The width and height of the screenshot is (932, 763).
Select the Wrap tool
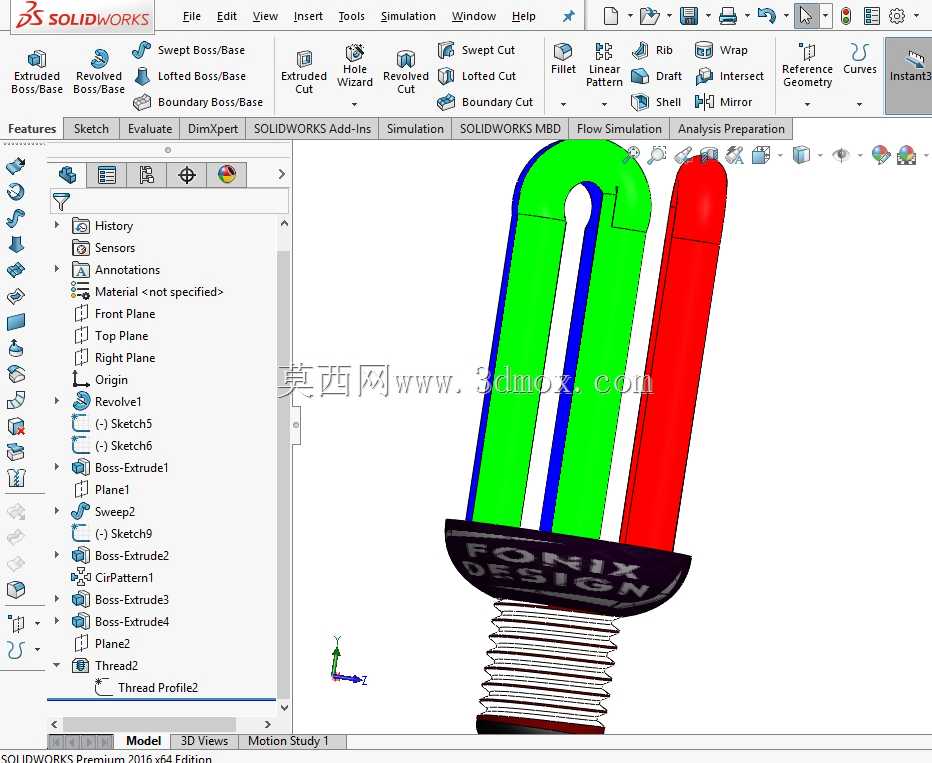point(721,50)
